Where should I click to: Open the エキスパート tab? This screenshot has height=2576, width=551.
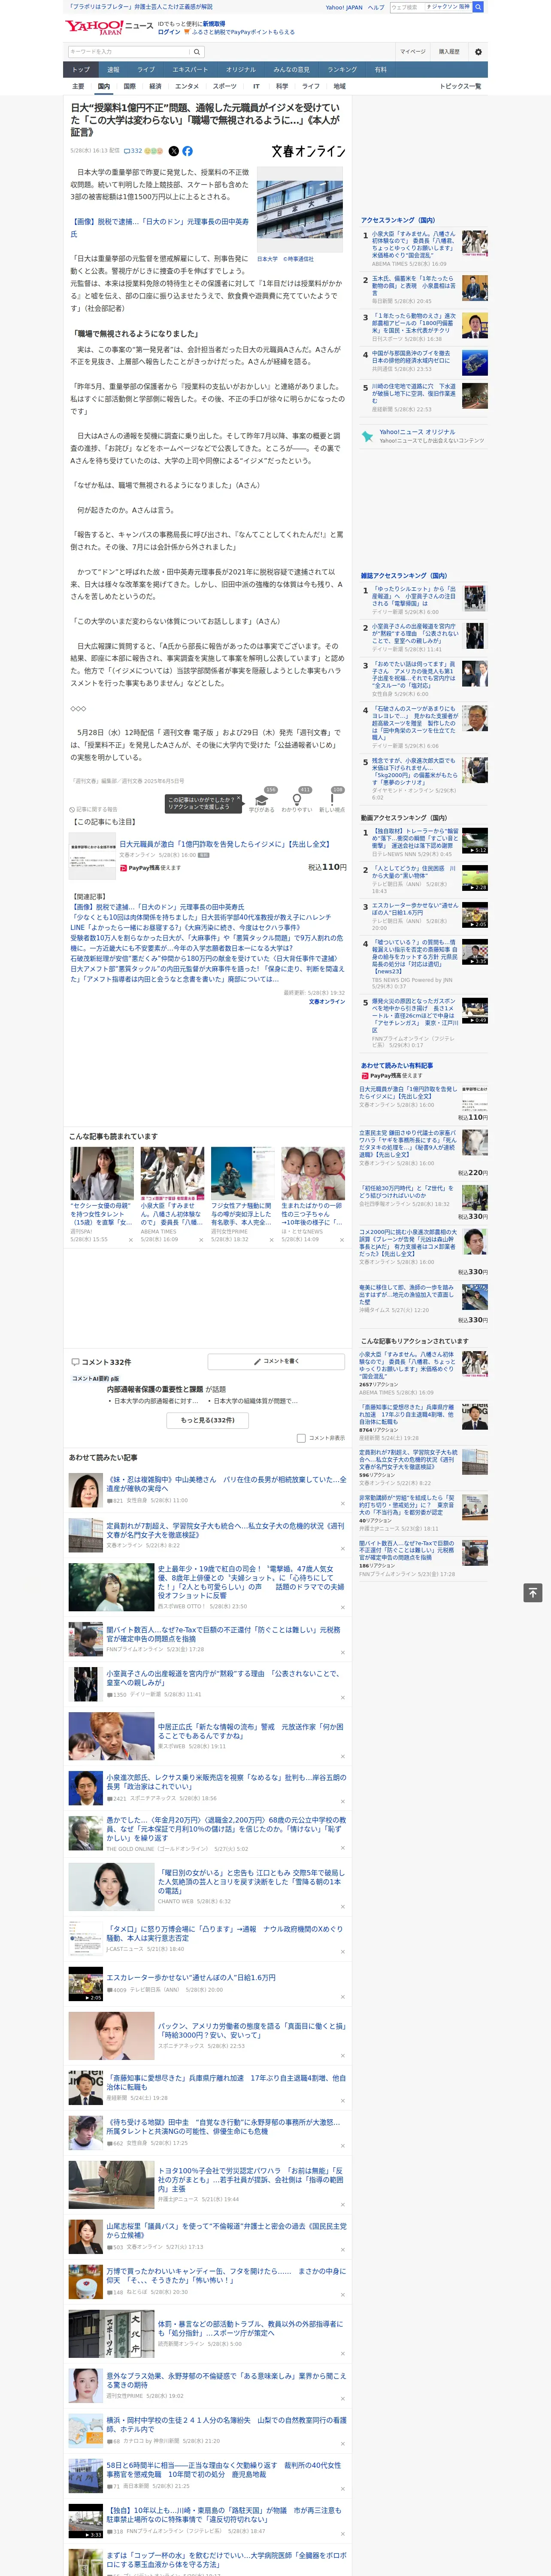tap(190, 70)
